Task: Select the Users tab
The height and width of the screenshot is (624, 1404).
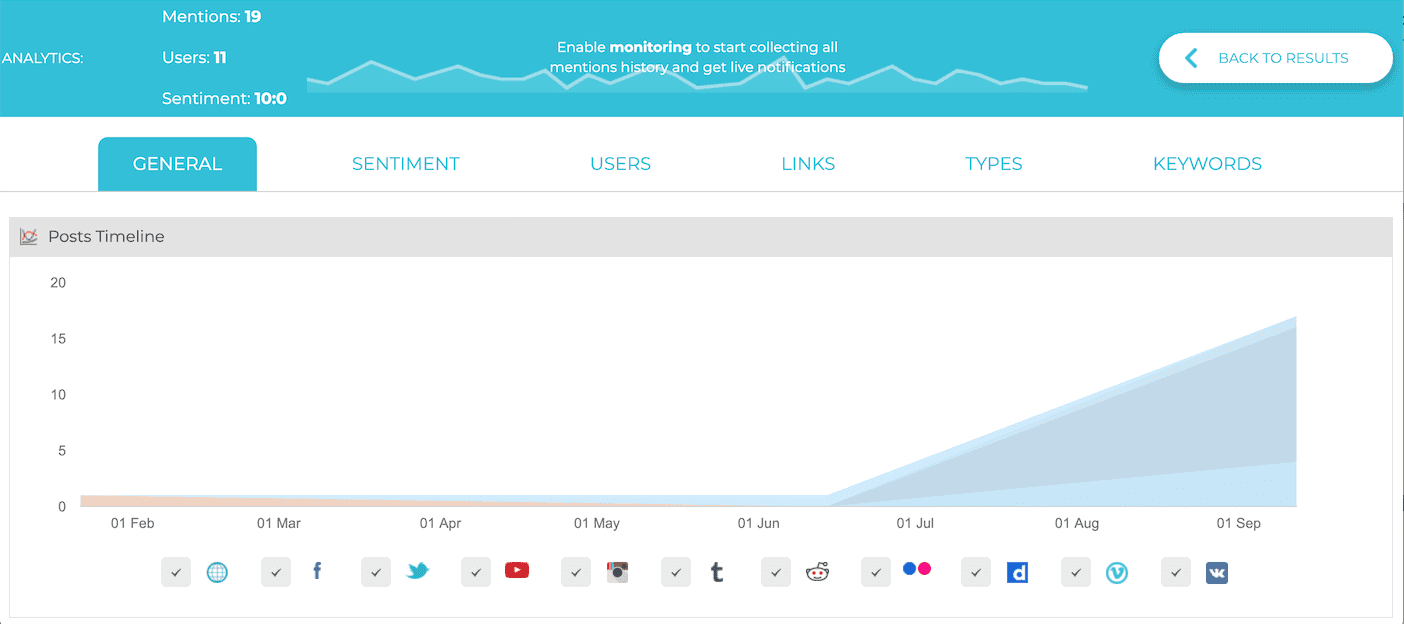Action: [x=621, y=164]
